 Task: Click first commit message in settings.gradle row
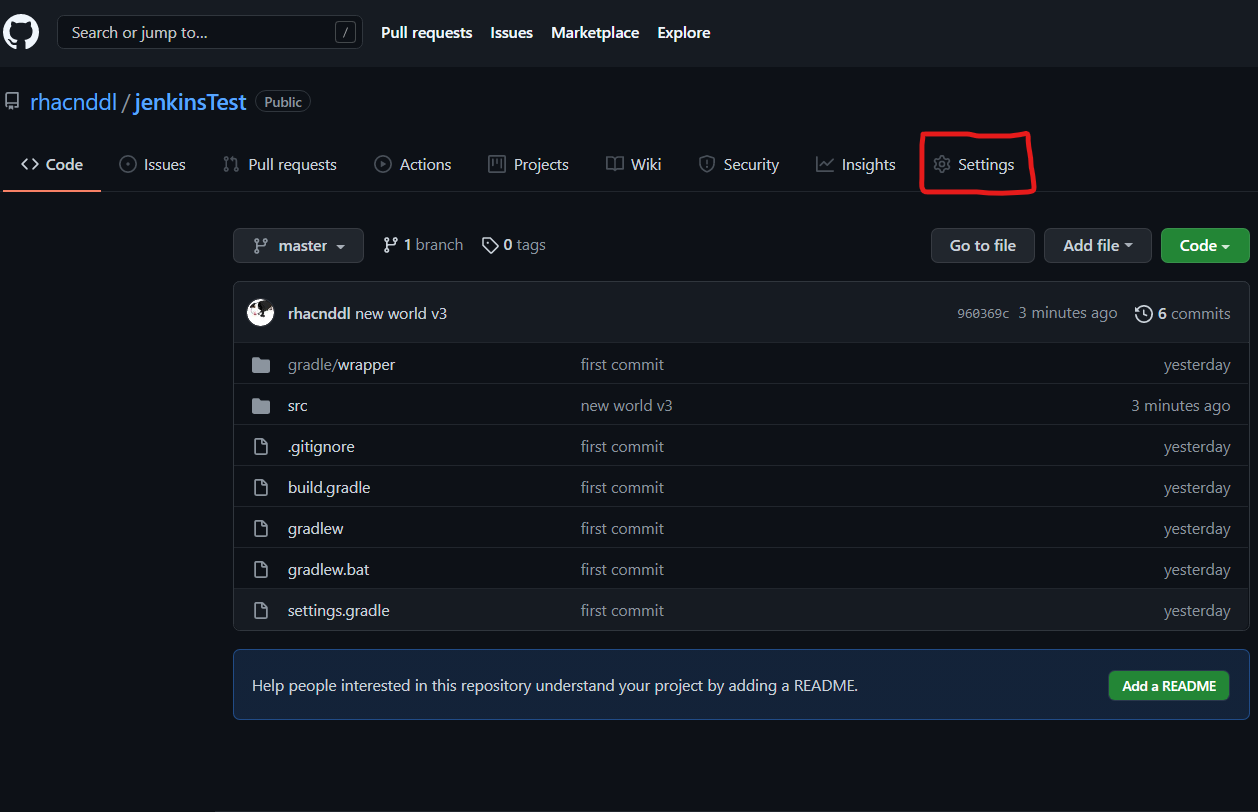tap(622, 611)
